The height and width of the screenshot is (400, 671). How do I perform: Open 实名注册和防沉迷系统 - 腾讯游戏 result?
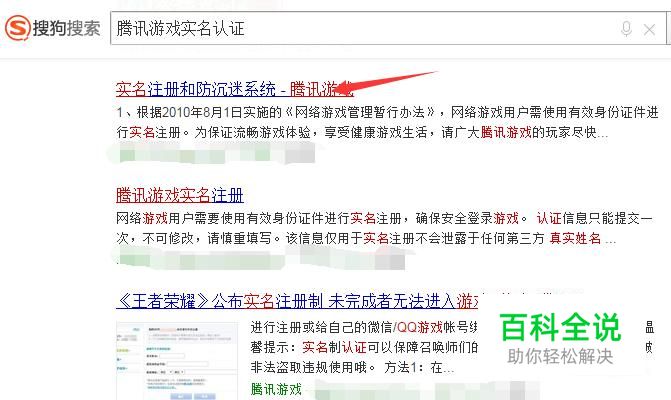tap(235, 89)
